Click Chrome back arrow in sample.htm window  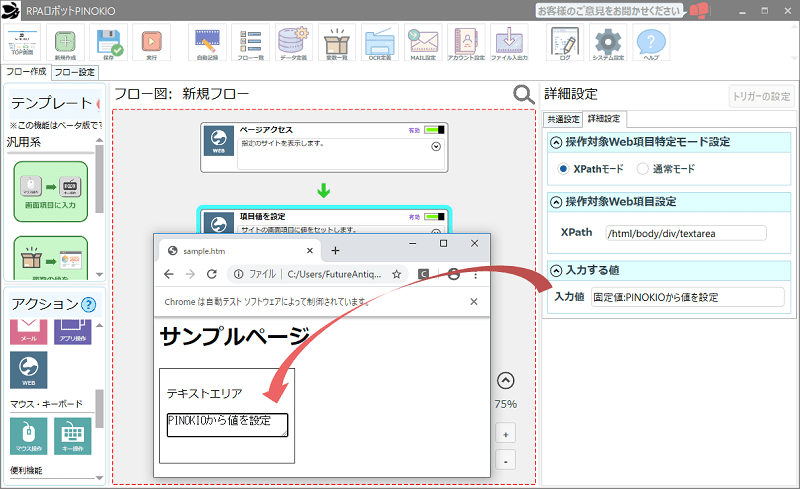pos(169,274)
